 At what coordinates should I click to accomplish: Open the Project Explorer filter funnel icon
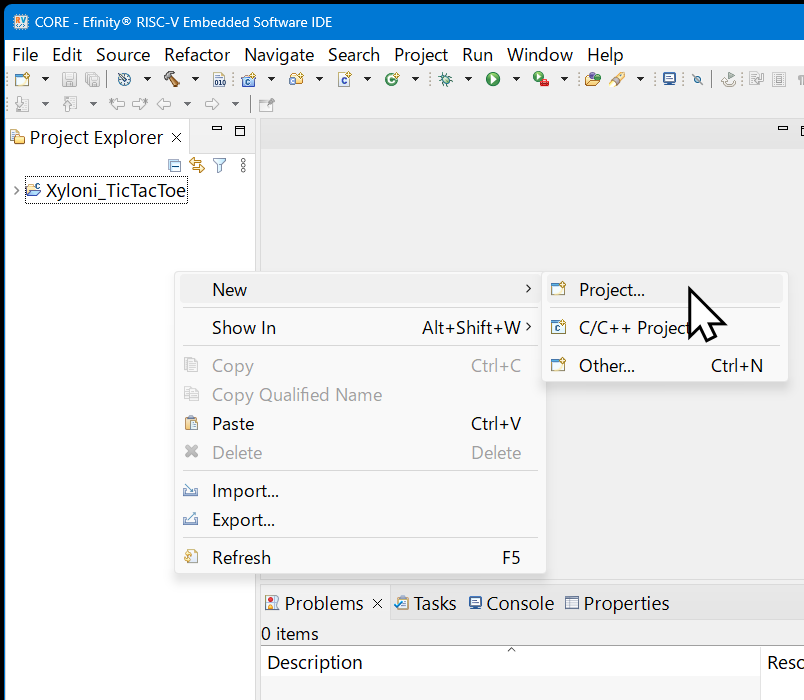(220, 165)
